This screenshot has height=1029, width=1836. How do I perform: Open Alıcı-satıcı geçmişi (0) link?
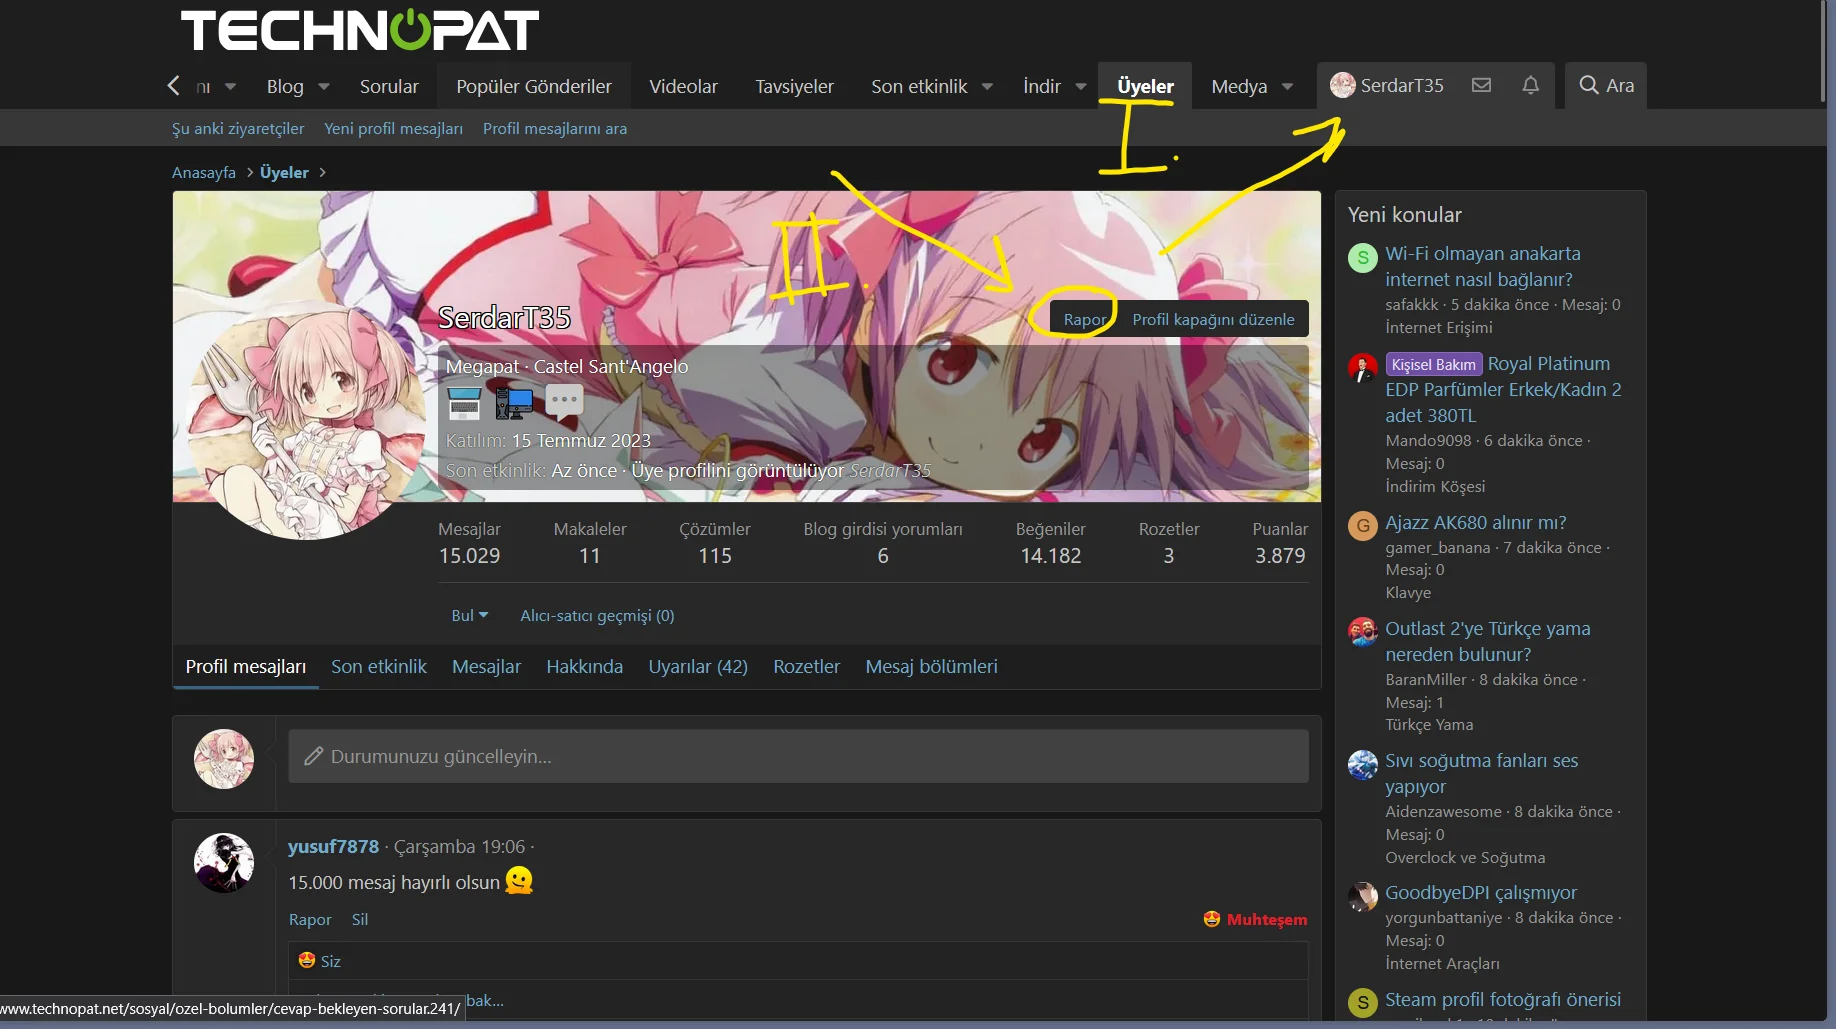click(597, 616)
